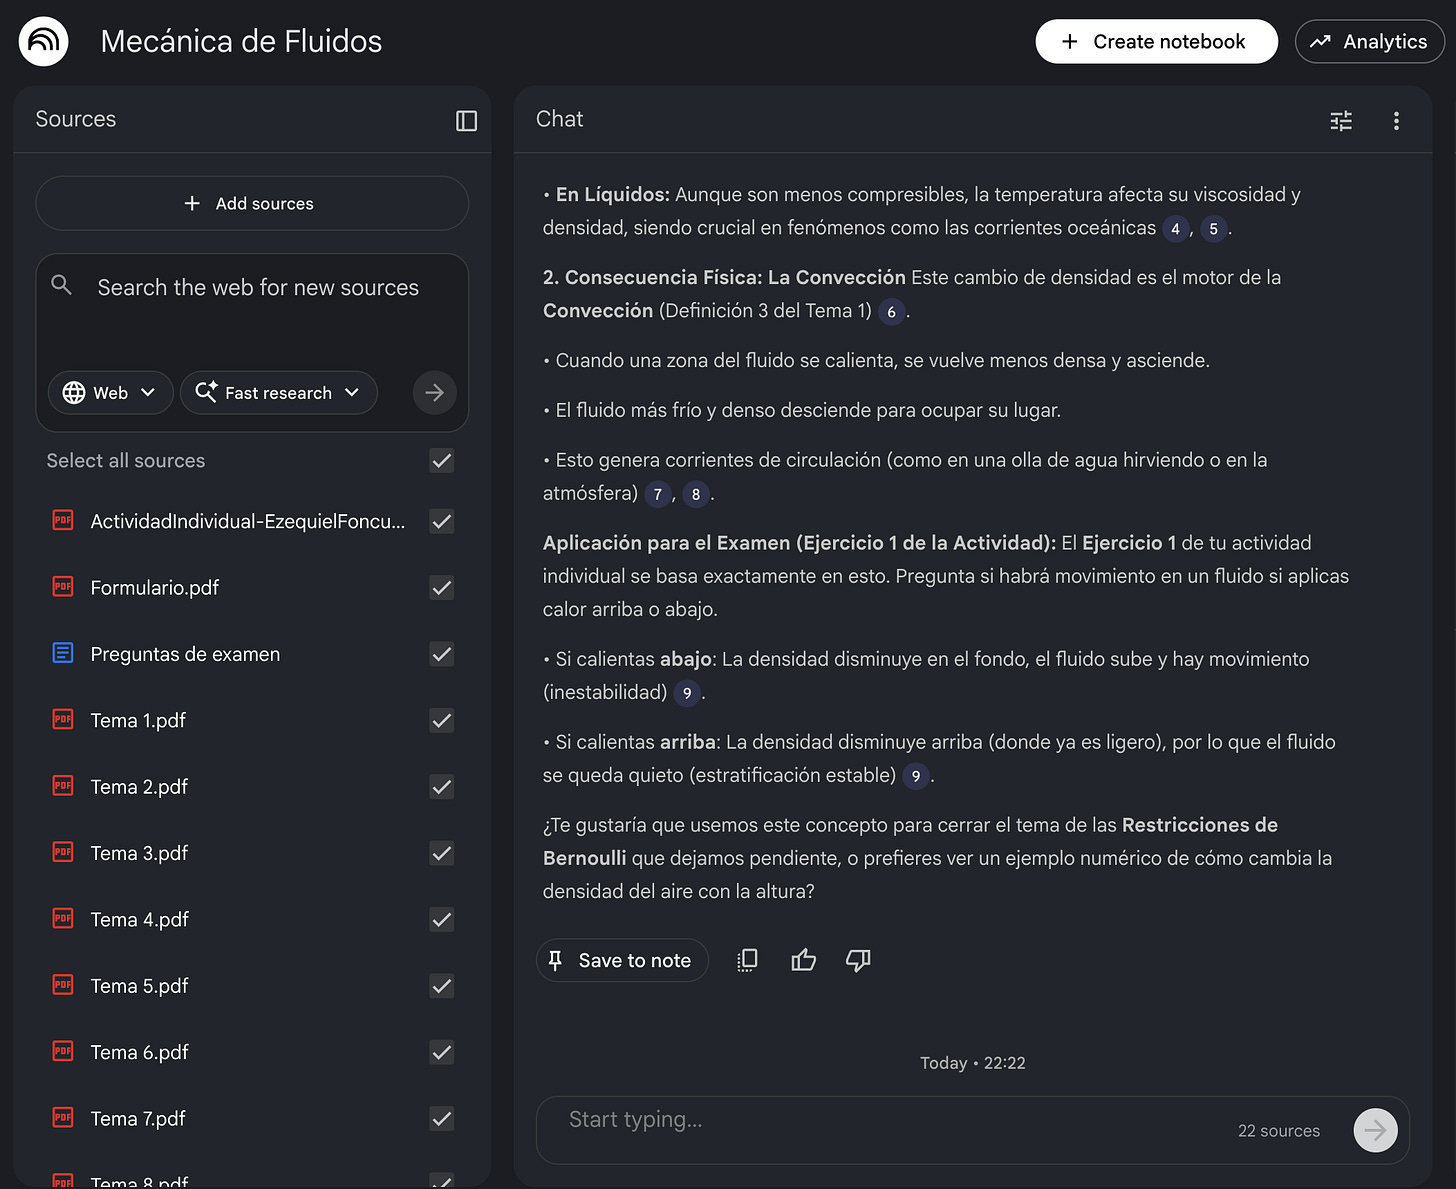Image resolution: width=1456 pixels, height=1189 pixels.
Task: Click PDF icon next to Formulario.pdf
Action: [x=63, y=586]
